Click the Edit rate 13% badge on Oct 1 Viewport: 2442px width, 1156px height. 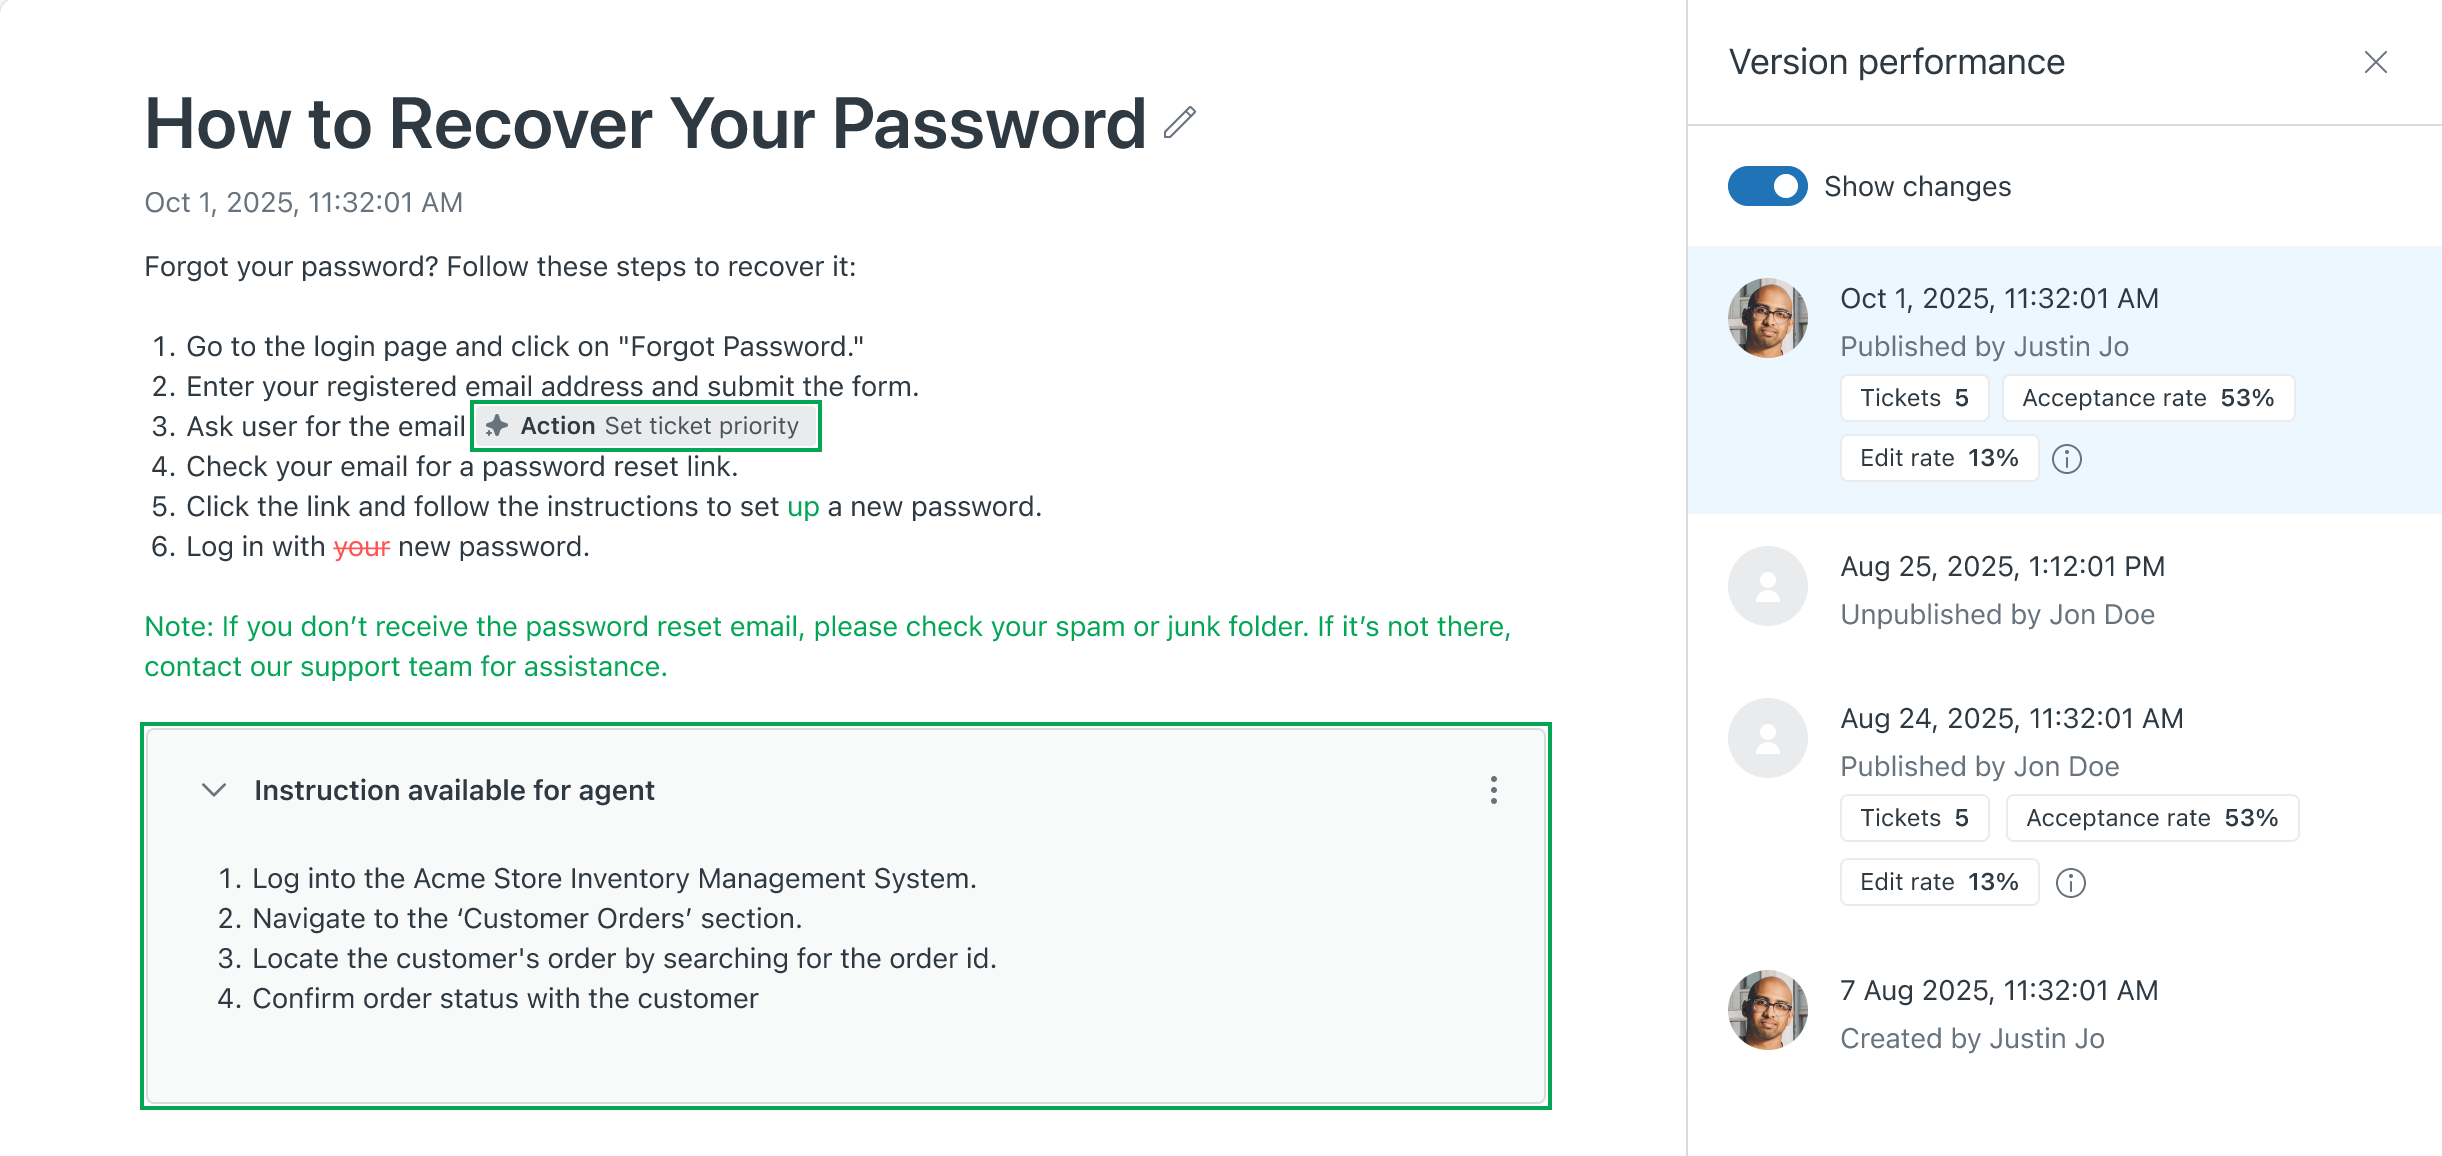[x=1938, y=458]
